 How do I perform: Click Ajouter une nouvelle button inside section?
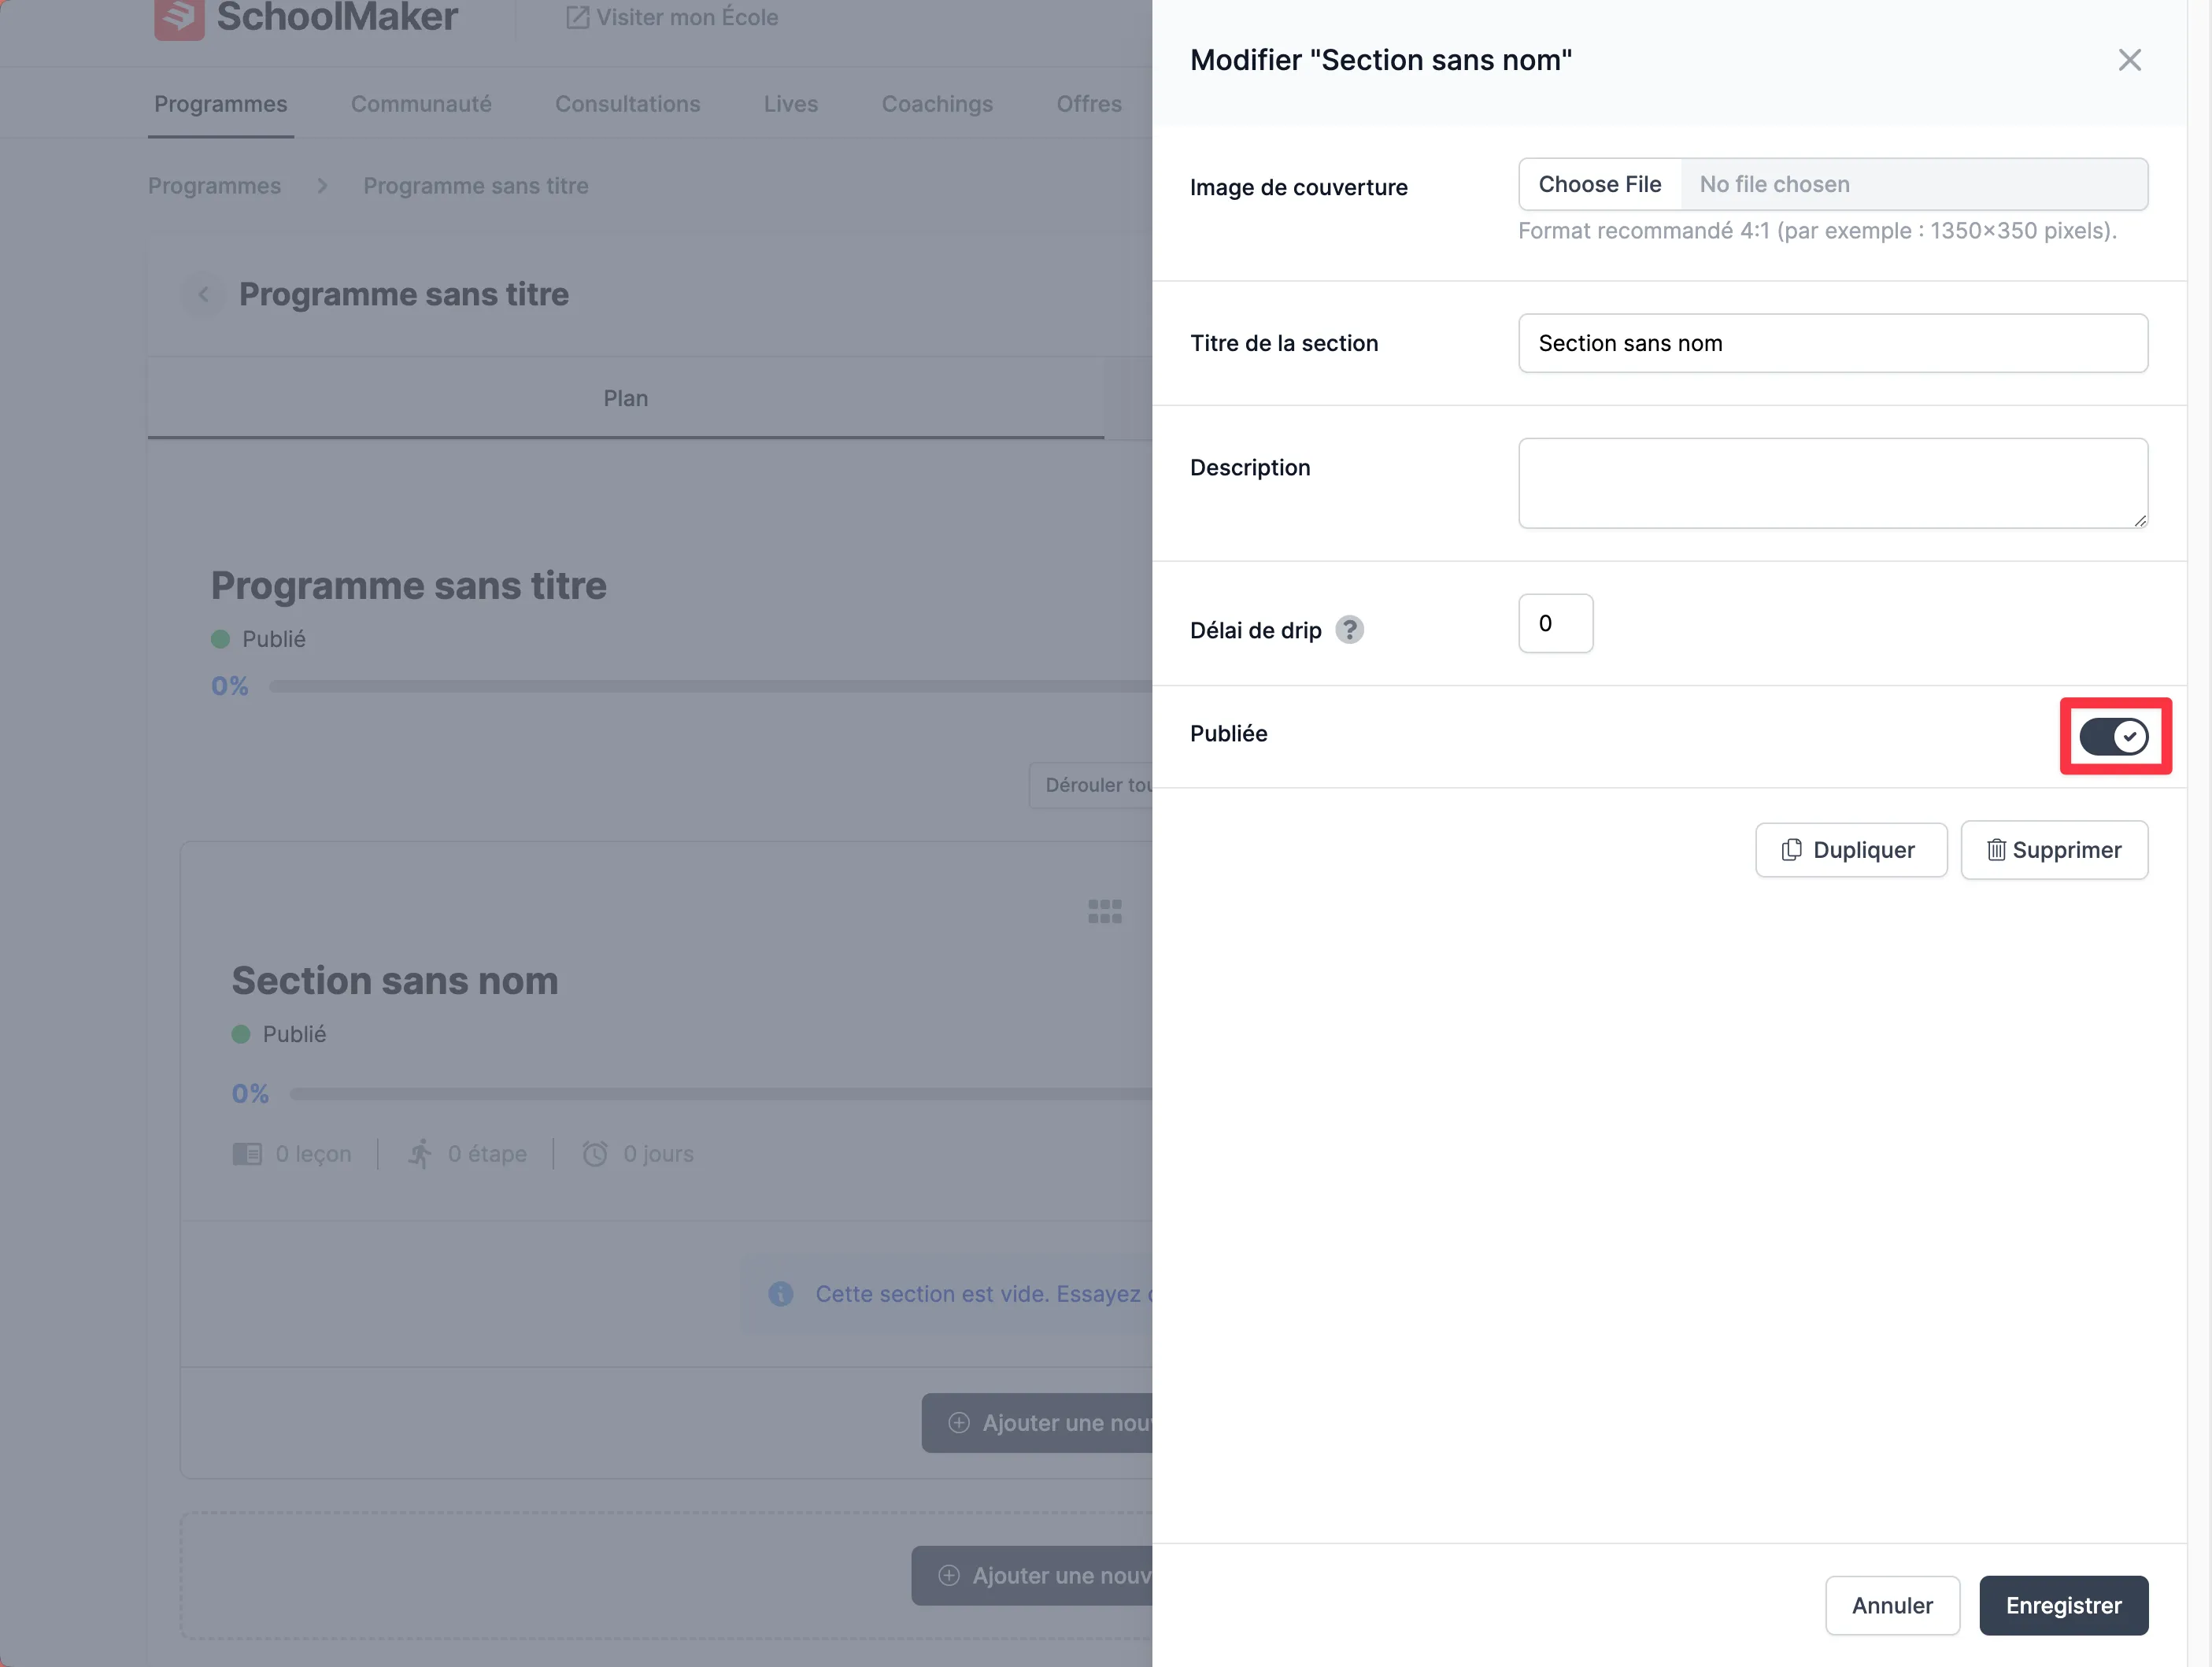[x=1037, y=1423]
